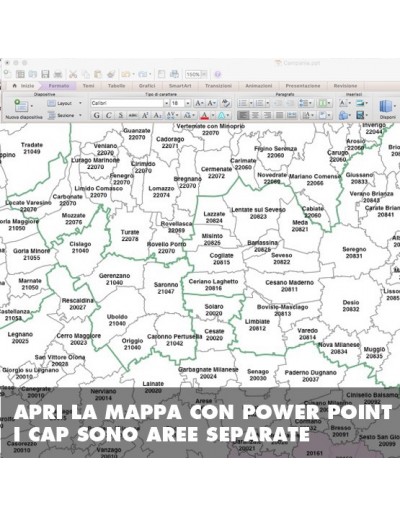The height and width of the screenshot is (517, 400).
Task: Click the font size field showing 18
Action: point(177,103)
